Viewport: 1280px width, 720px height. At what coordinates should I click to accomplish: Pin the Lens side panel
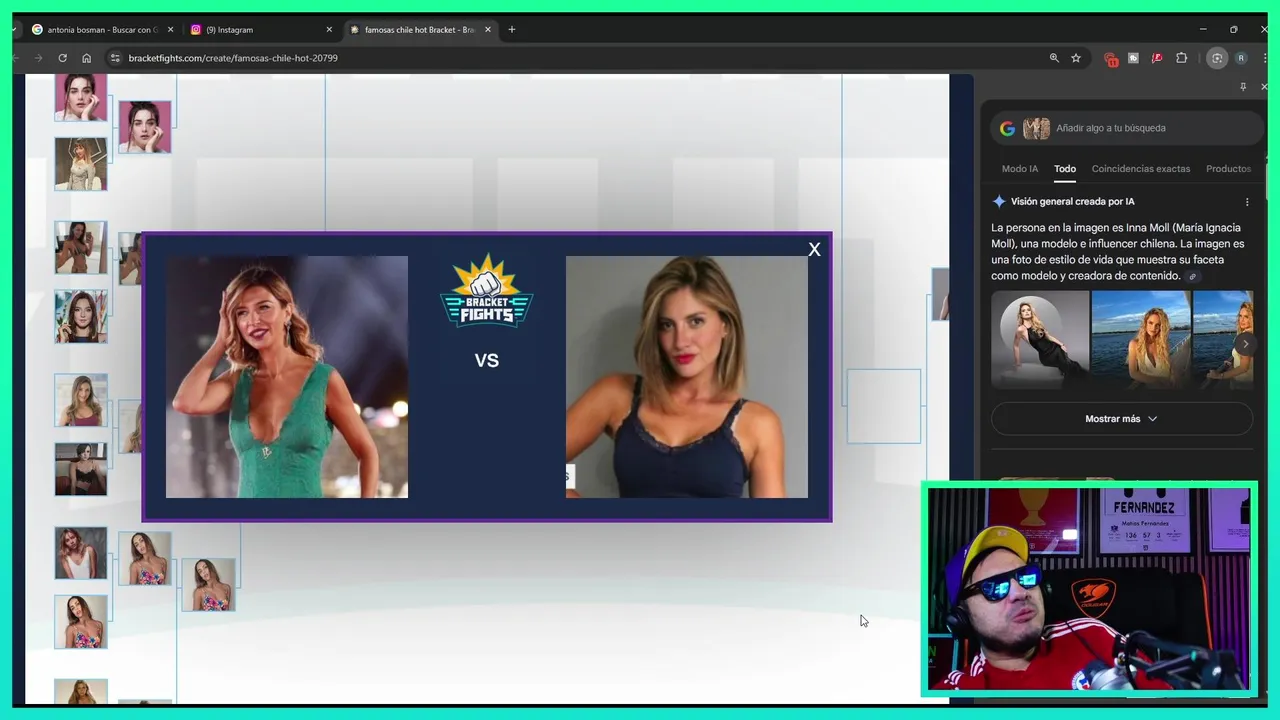point(1243,87)
